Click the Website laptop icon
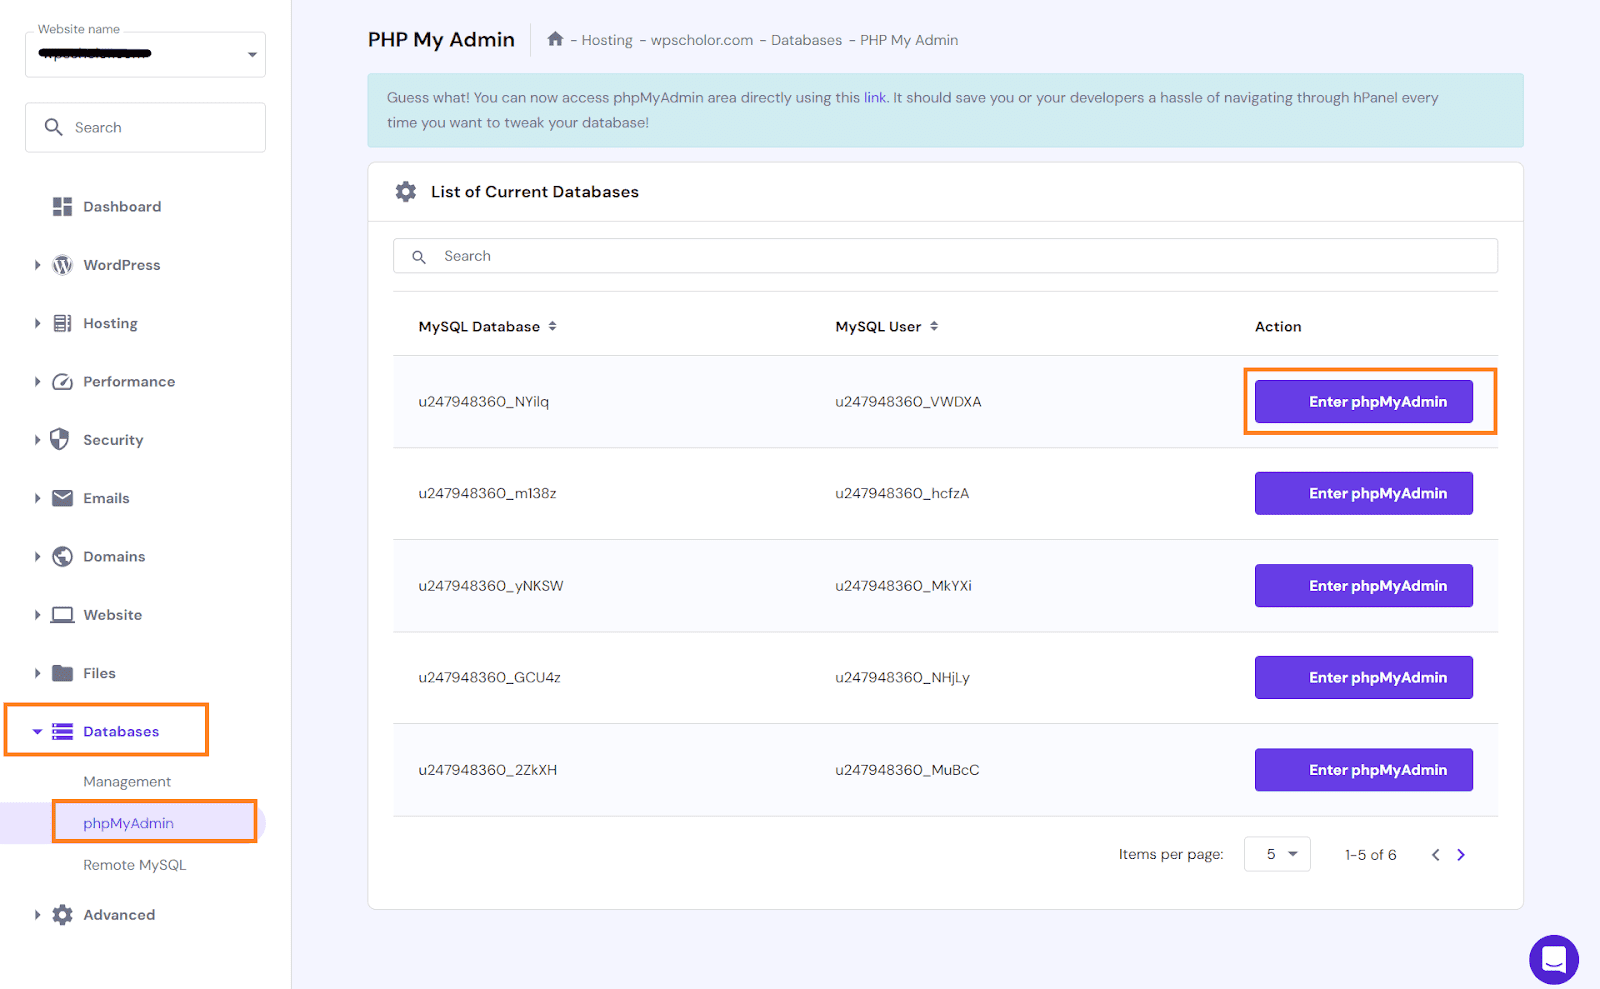Viewport: 1600px width, 989px height. coord(62,615)
